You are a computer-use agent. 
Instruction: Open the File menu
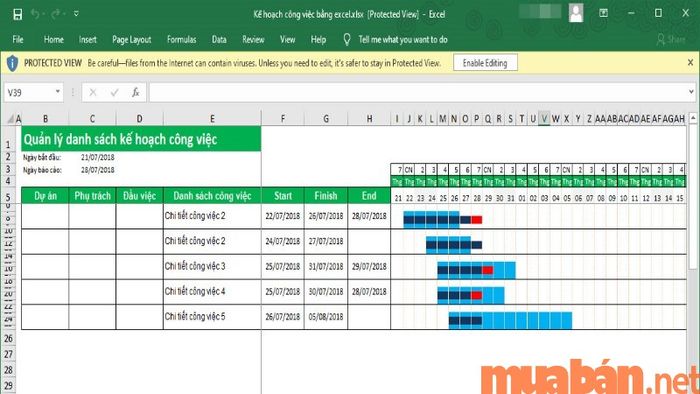(18, 40)
